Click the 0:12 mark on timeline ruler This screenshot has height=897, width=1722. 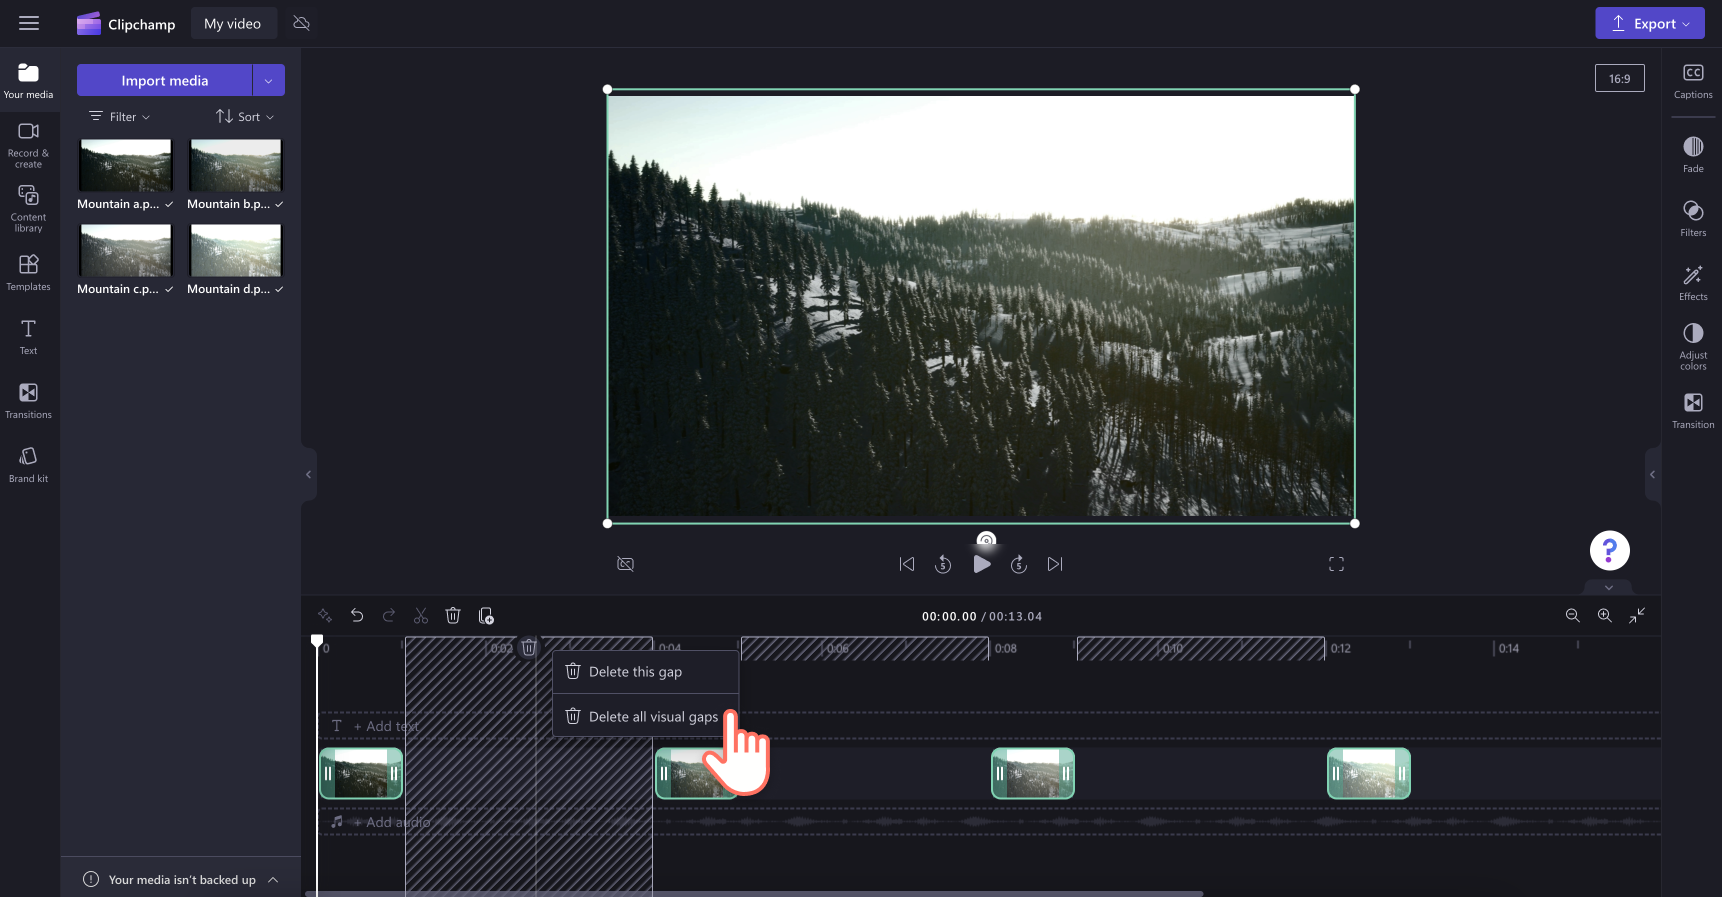tap(1341, 649)
